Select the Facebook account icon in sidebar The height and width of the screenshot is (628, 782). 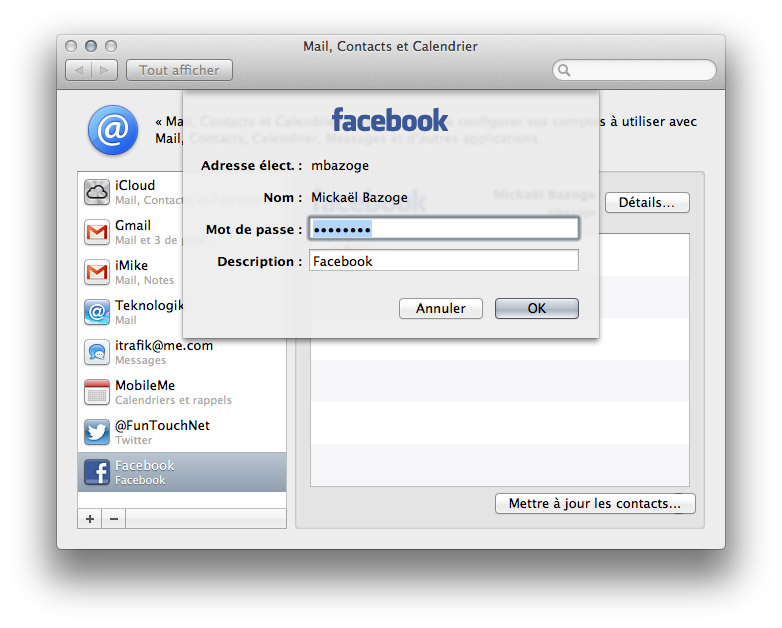coord(97,472)
